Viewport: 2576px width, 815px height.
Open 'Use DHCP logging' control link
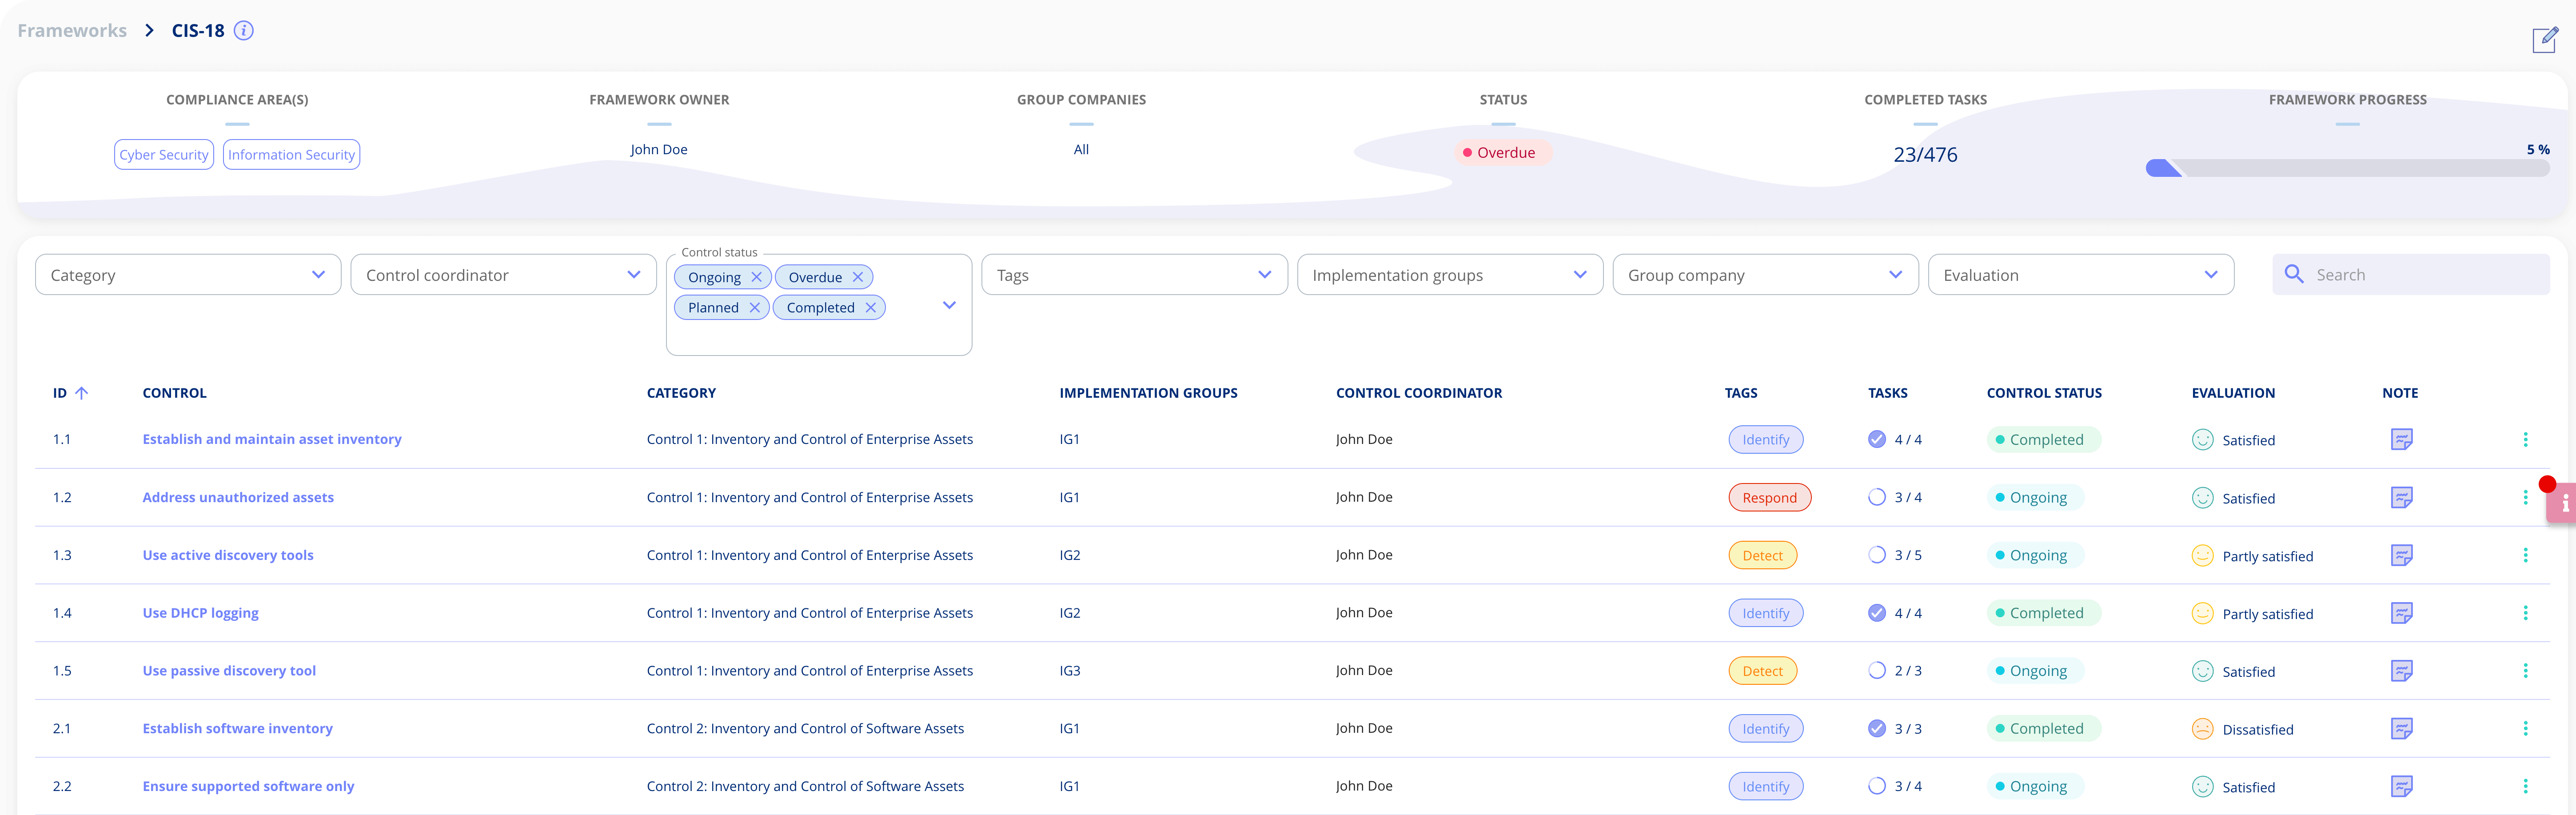200,613
